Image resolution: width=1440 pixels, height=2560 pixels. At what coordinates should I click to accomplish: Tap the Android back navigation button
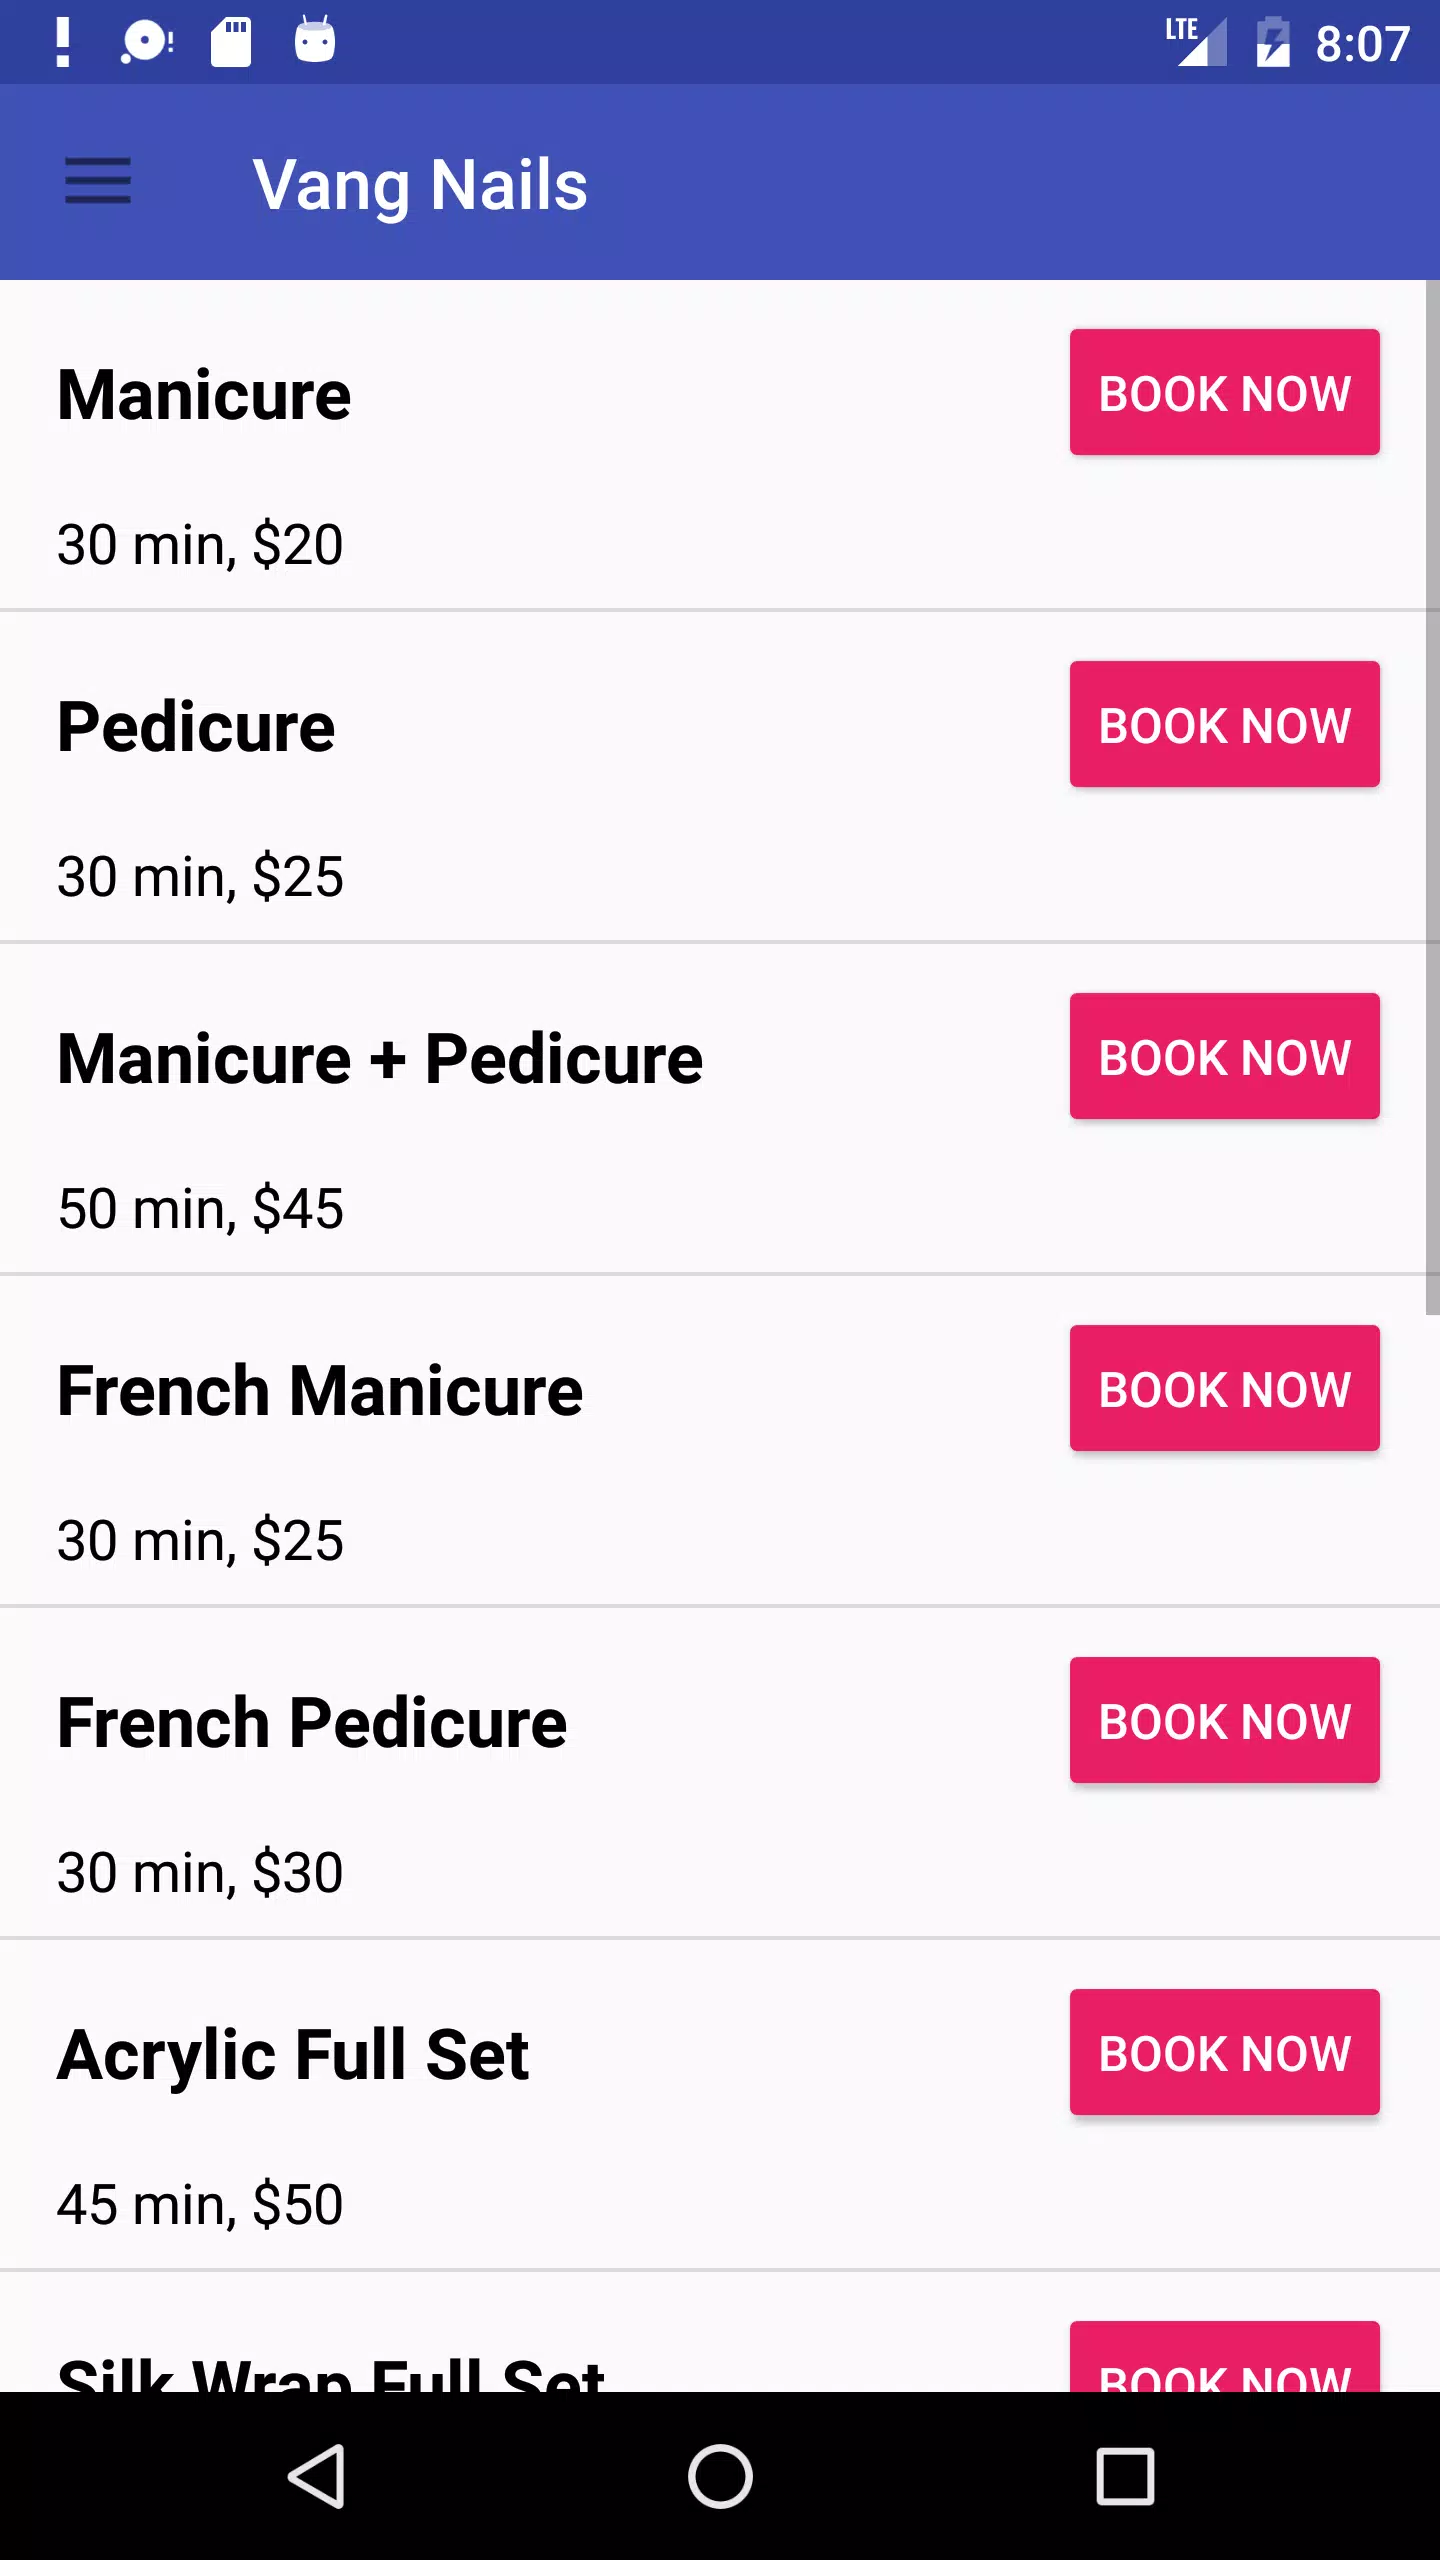318,2476
